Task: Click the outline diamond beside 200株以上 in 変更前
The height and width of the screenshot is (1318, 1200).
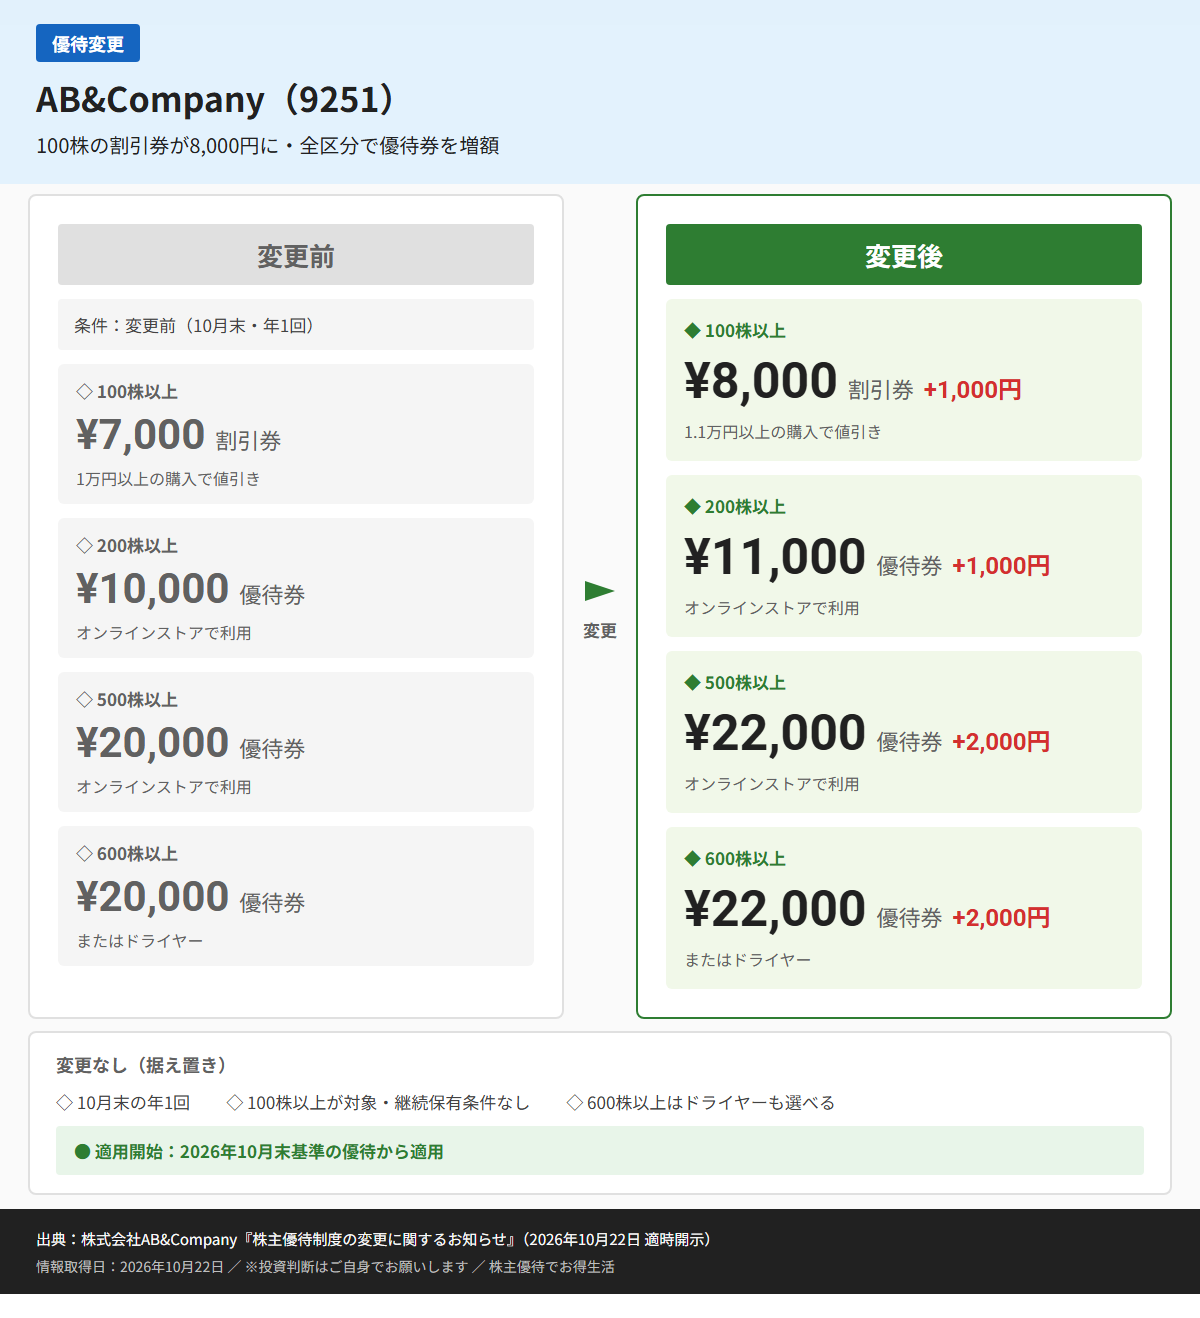Action: (x=85, y=546)
